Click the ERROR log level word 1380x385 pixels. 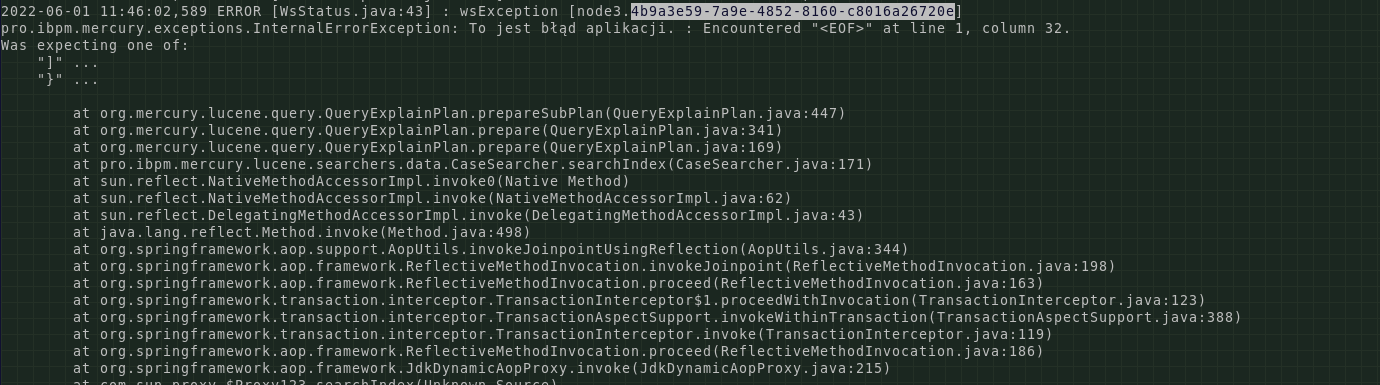239,11
